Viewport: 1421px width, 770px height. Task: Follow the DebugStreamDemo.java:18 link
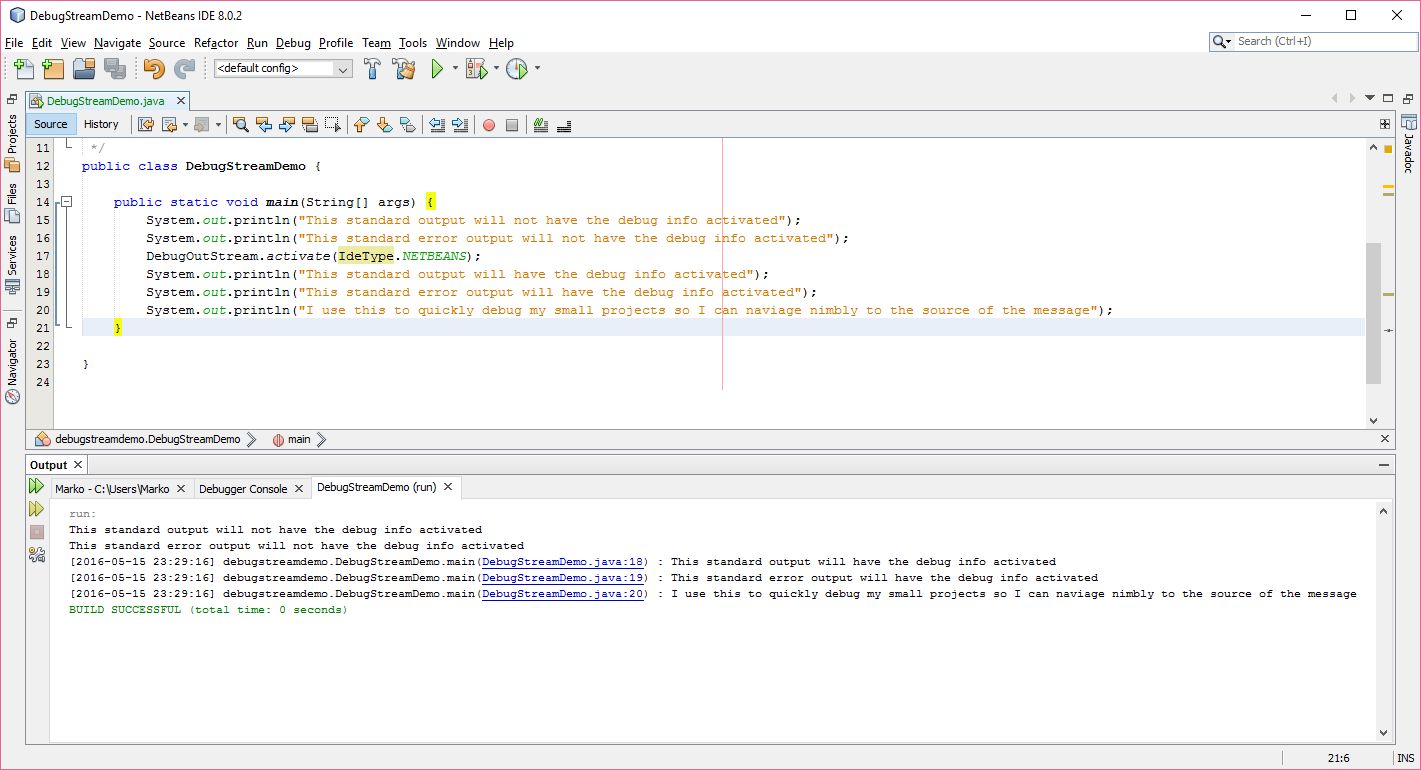point(563,562)
